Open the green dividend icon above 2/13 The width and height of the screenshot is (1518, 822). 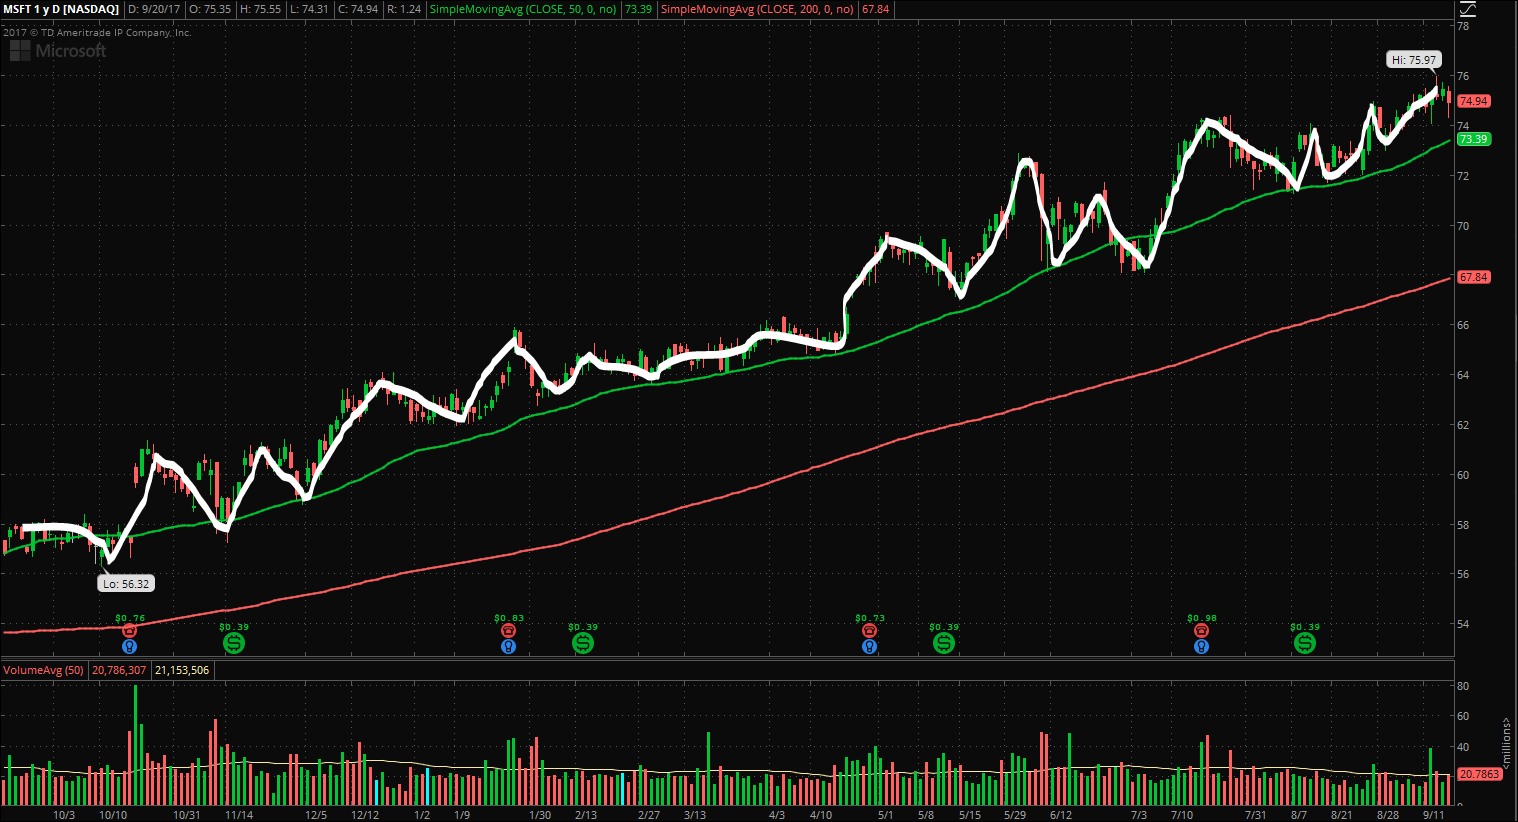(x=582, y=643)
